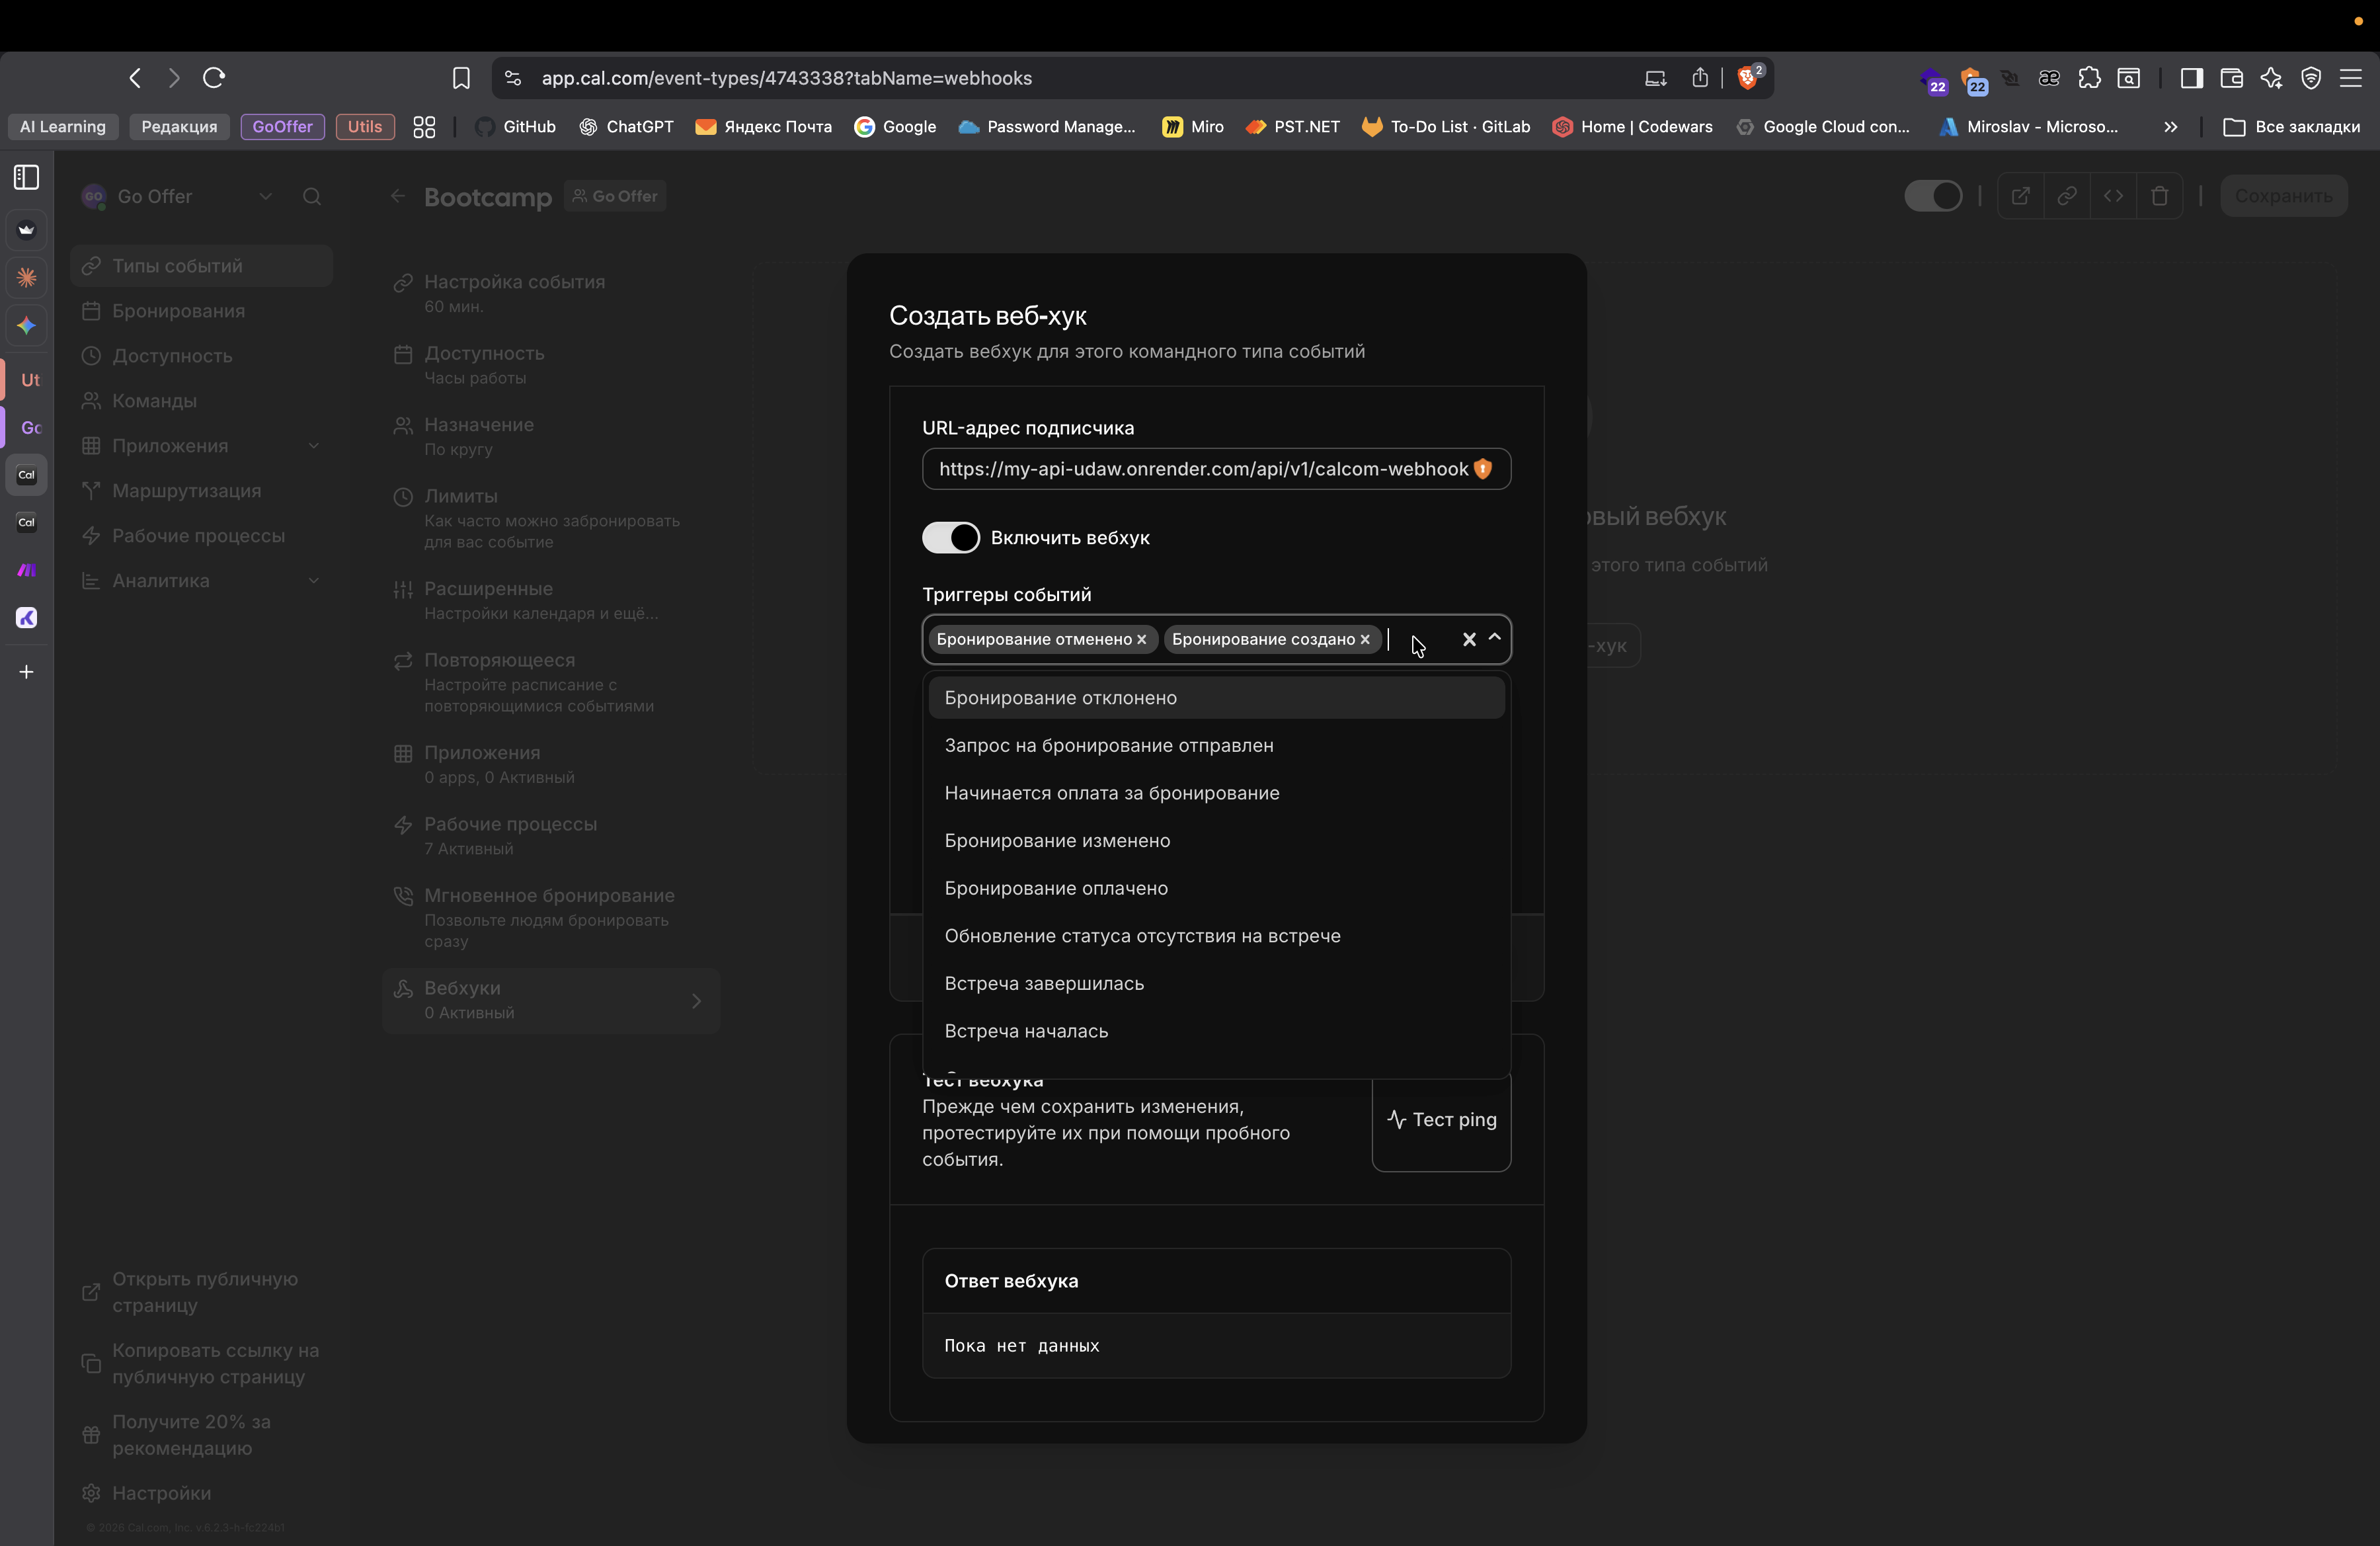Click the bookmark page icon
The height and width of the screenshot is (1546, 2380).
tap(461, 78)
